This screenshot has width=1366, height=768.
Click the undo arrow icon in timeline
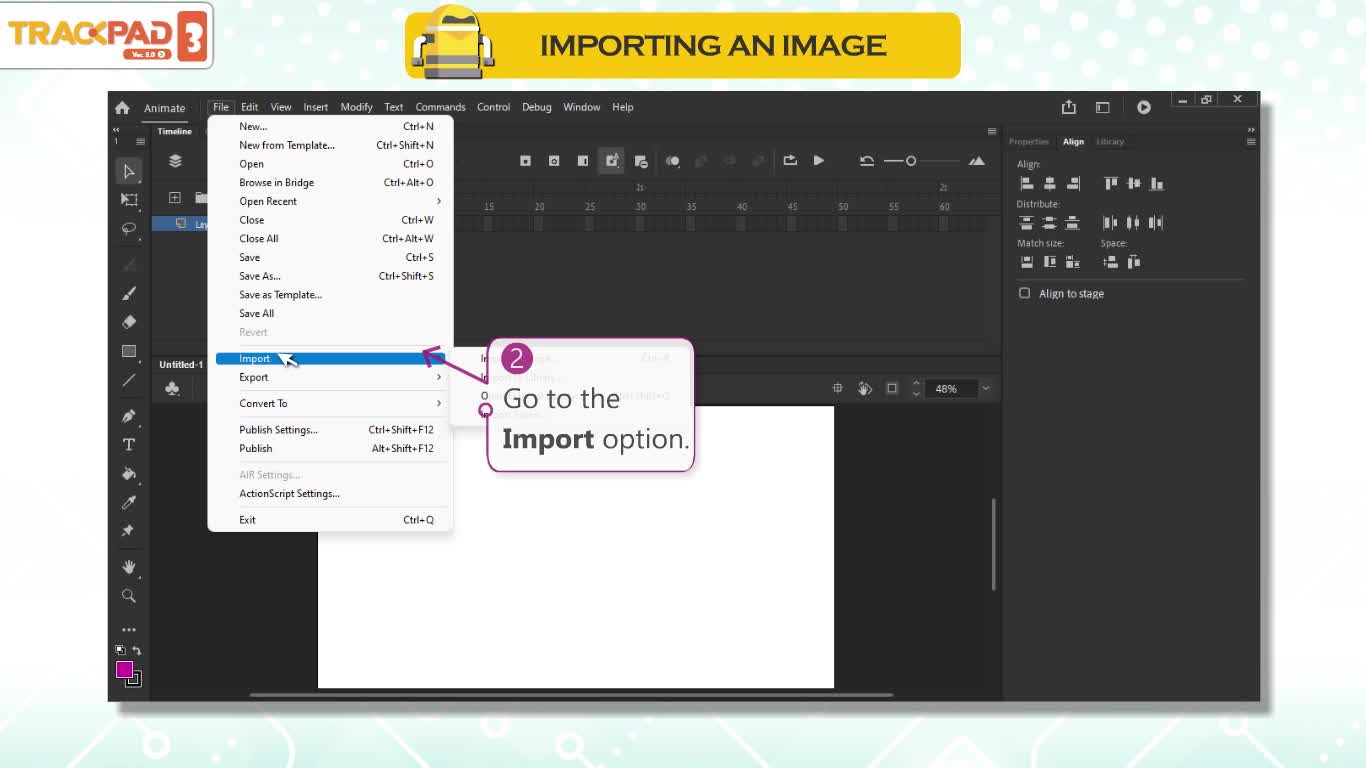pyautogui.click(x=867, y=161)
